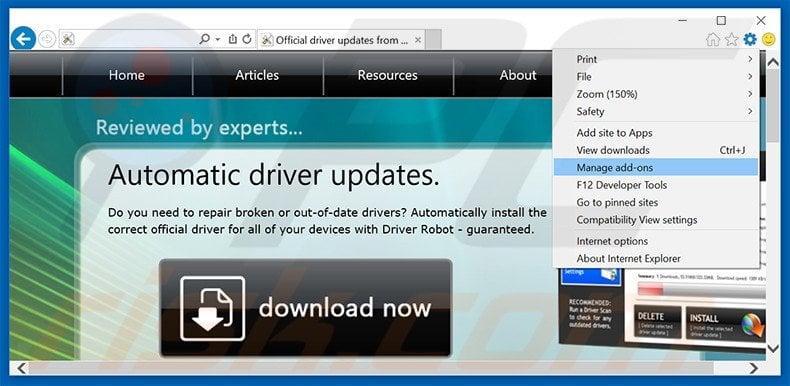Click the Refresh page icon
The width and height of the screenshot is (790, 386).
tap(247, 39)
